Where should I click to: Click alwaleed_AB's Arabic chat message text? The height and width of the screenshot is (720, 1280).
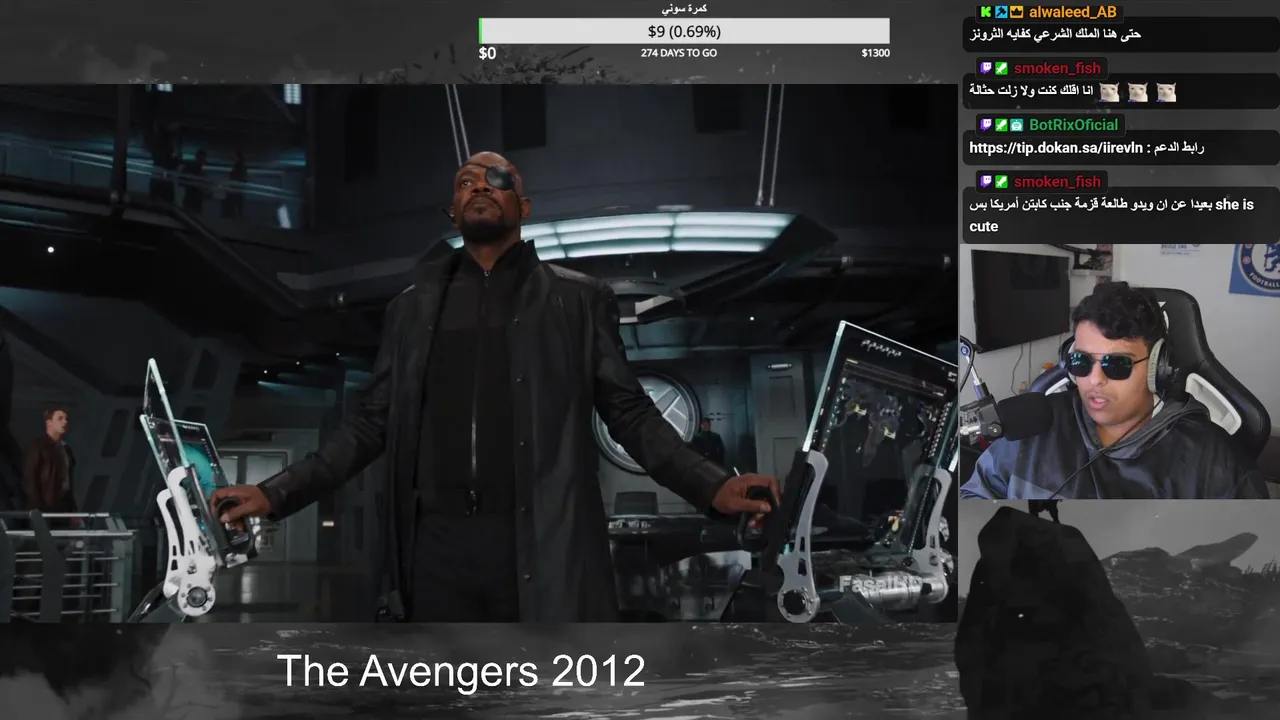point(1055,35)
